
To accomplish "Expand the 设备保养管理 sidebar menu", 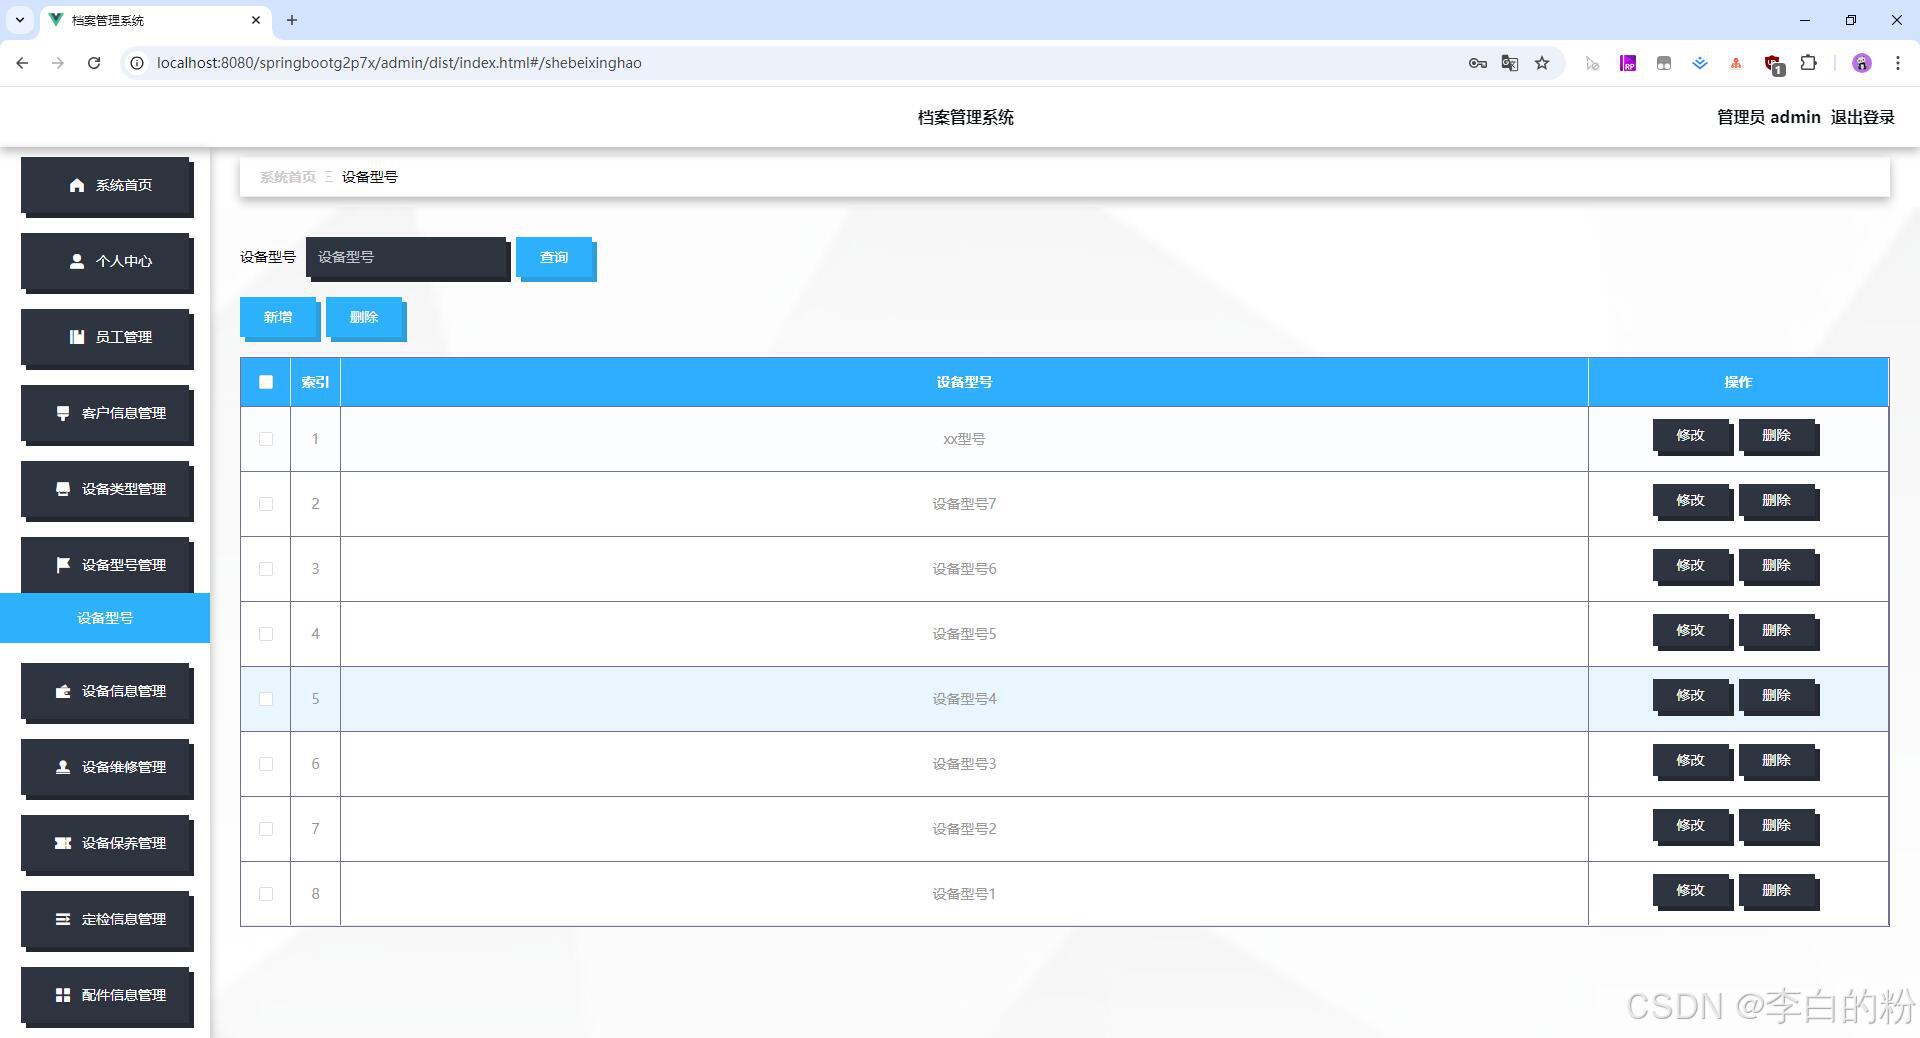I will (107, 844).
